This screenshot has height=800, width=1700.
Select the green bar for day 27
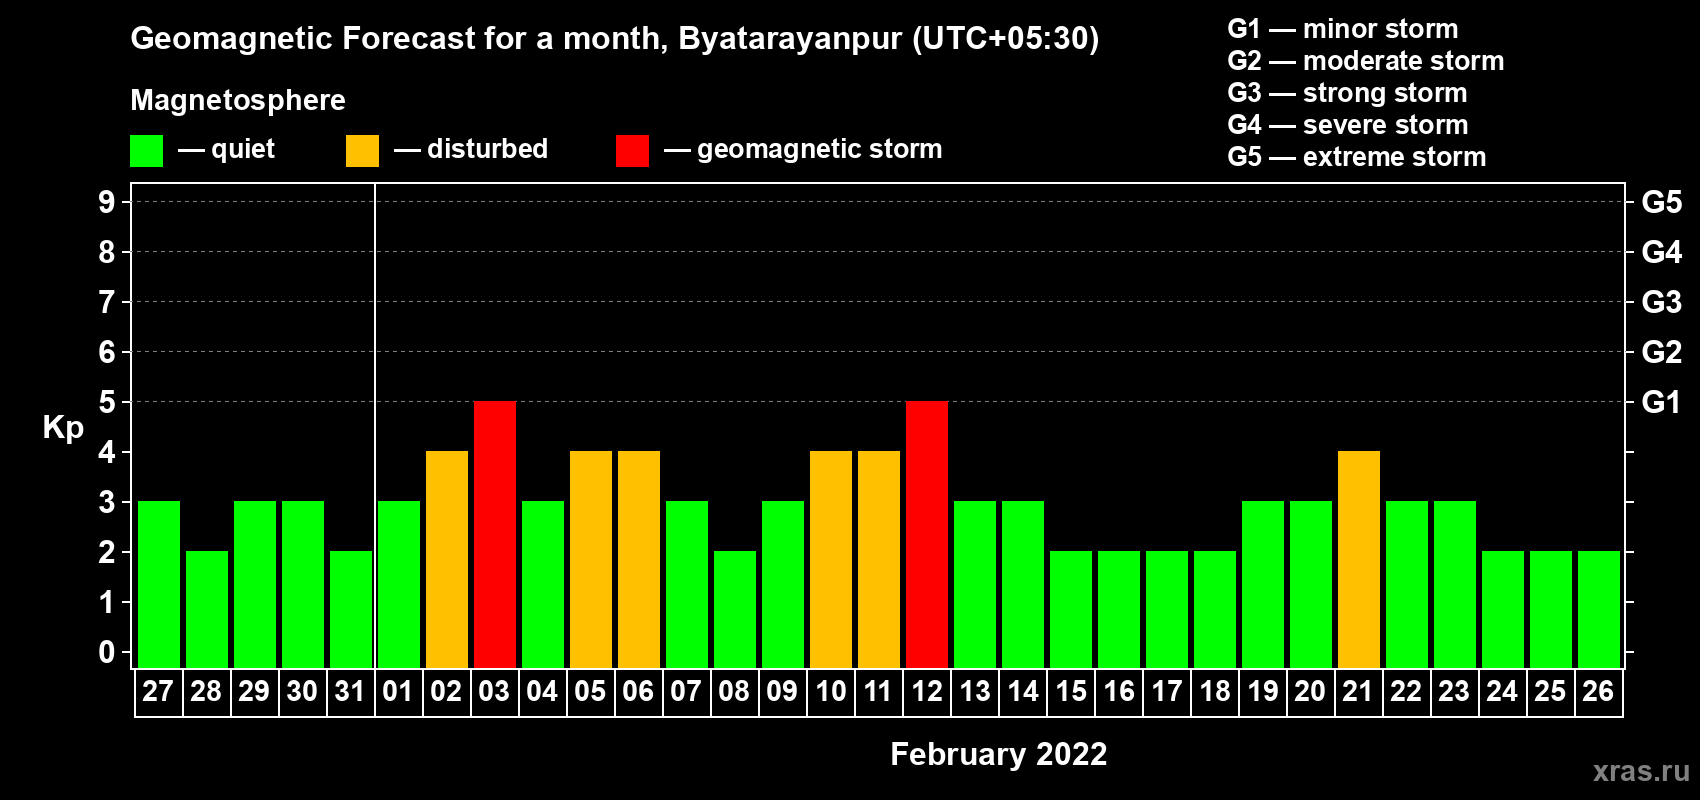pos(159,584)
